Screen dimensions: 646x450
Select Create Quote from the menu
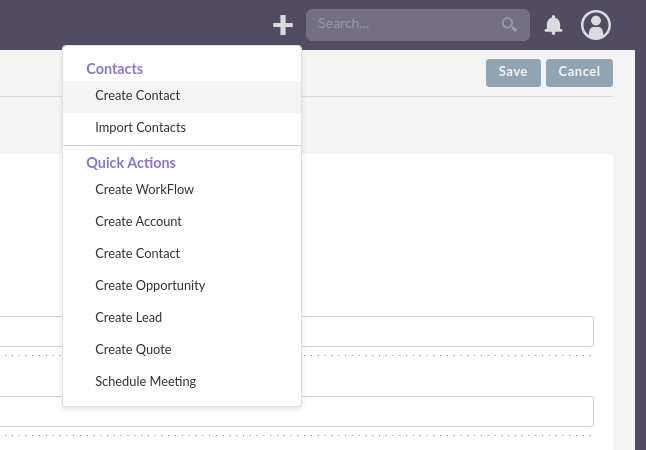click(133, 350)
